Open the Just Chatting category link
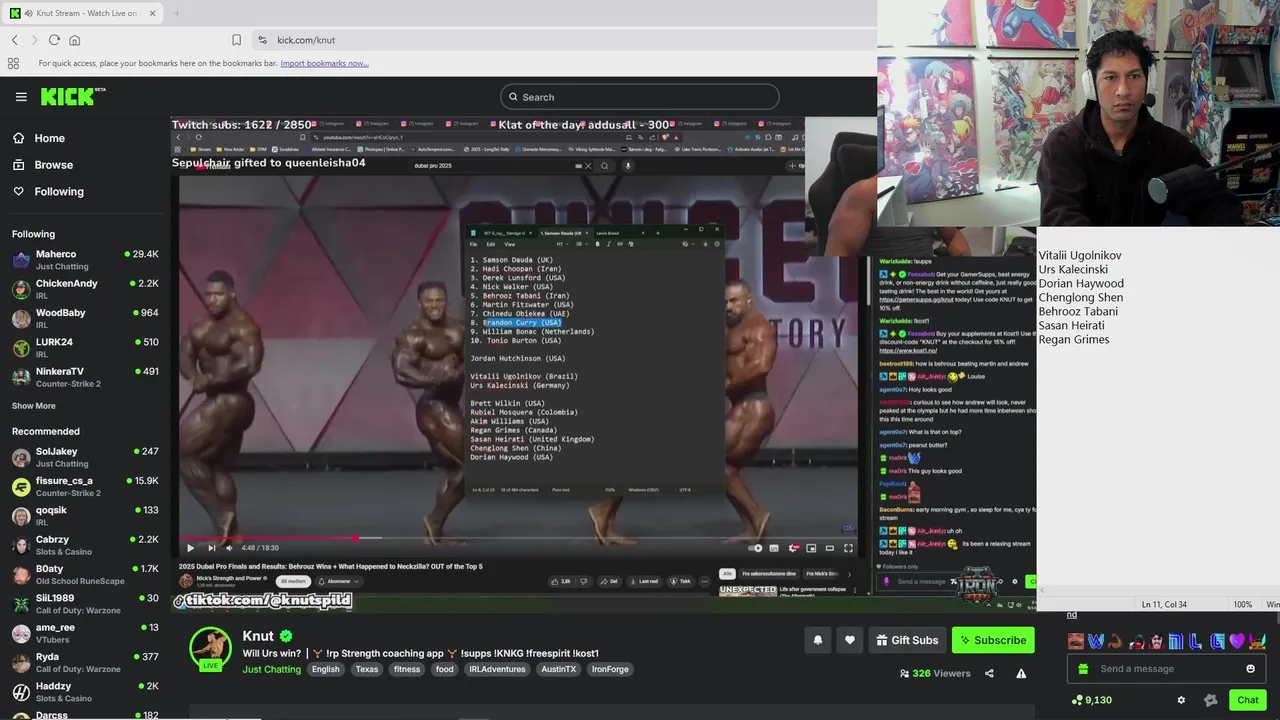The height and width of the screenshot is (720, 1280). (x=271, y=669)
